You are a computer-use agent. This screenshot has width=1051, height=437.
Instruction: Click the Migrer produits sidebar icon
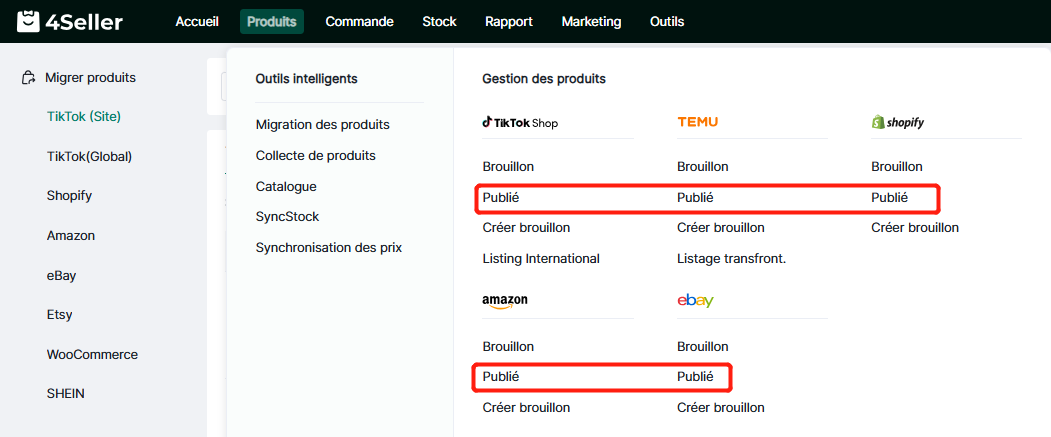pyautogui.click(x=29, y=77)
